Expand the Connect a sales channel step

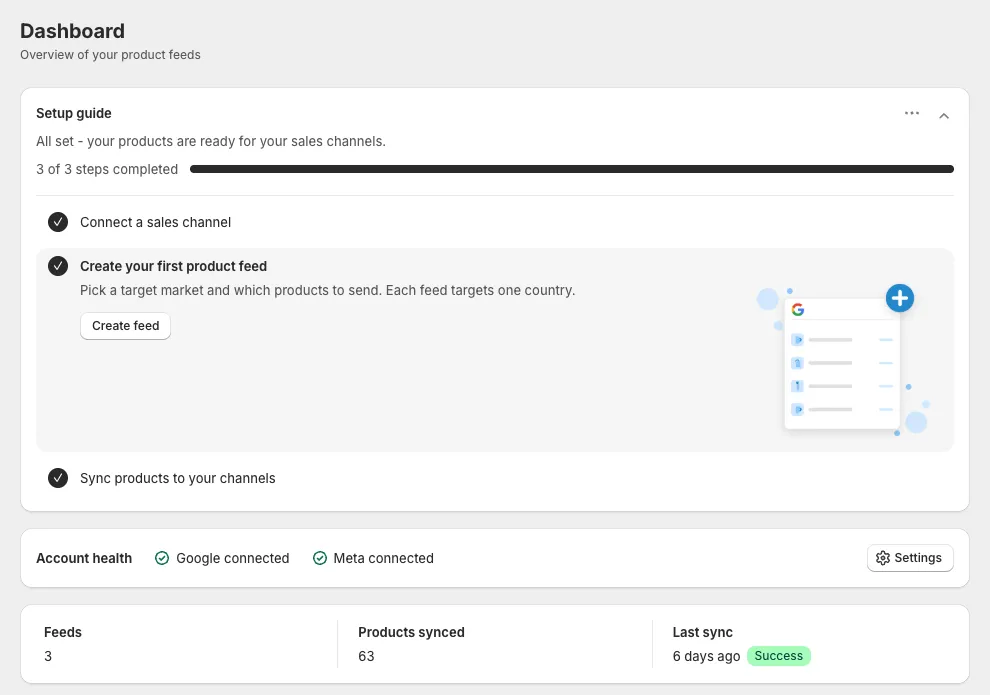(x=155, y=222)
